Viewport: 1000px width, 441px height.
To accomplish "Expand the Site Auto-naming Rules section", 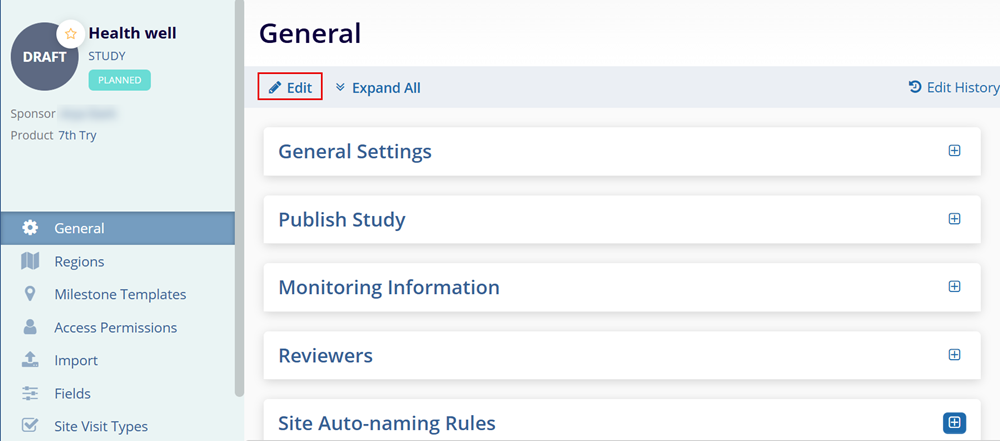I will click(x=954, y=423).
